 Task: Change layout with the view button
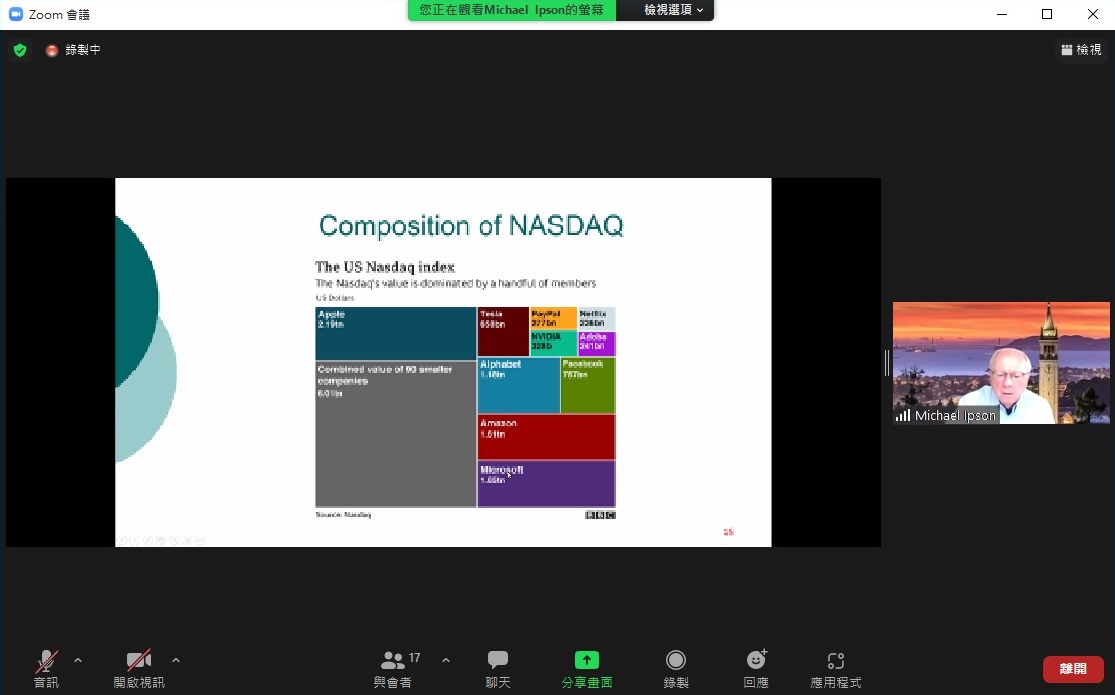click(x=1081, y=50)
